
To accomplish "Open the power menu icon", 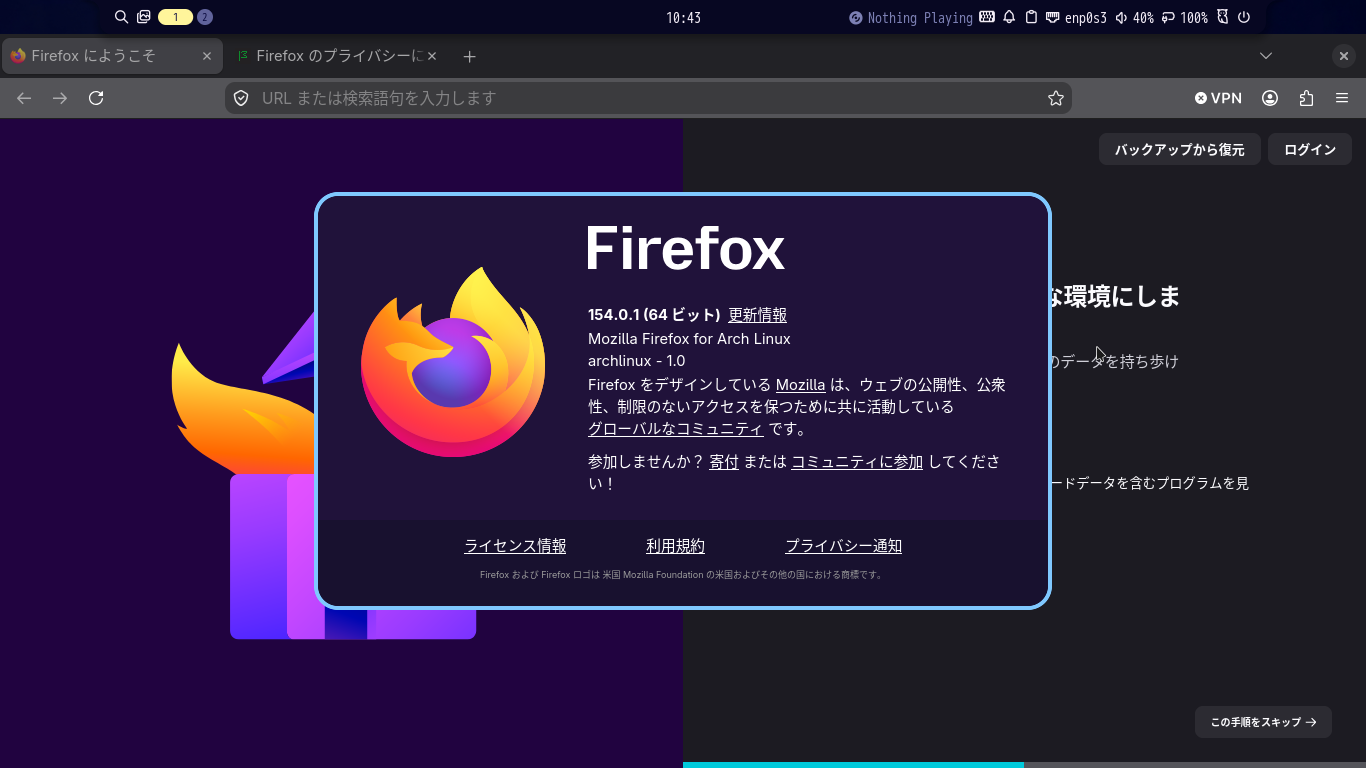I will tap(1244, 17).
